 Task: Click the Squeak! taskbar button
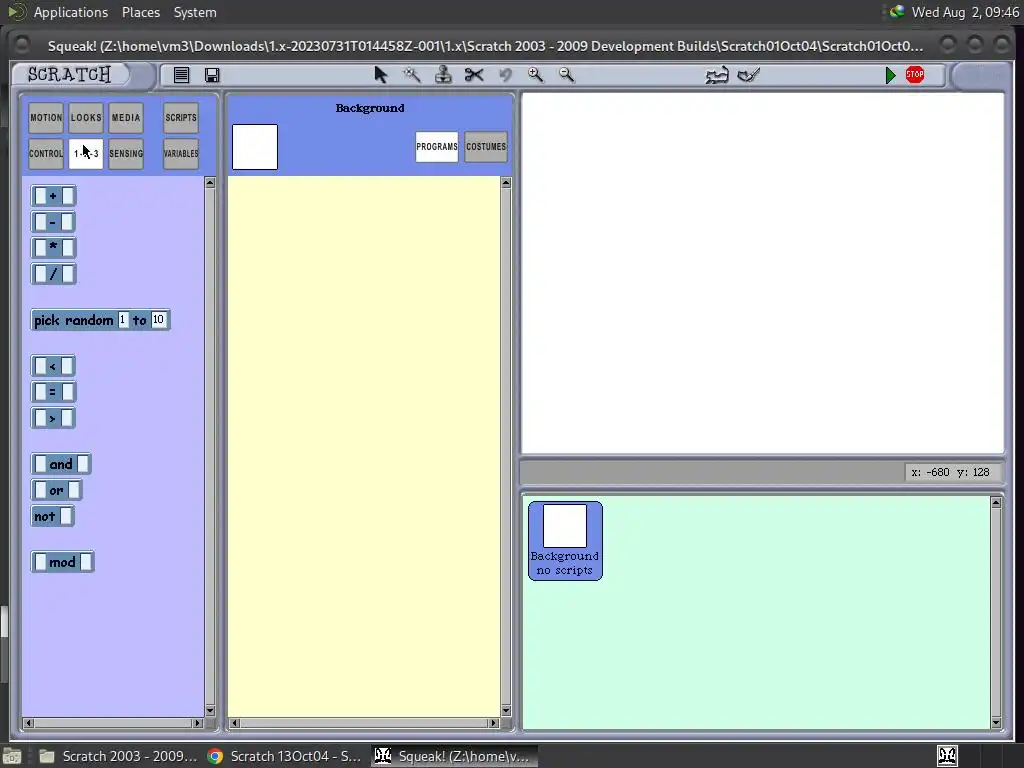coord(455,756)
